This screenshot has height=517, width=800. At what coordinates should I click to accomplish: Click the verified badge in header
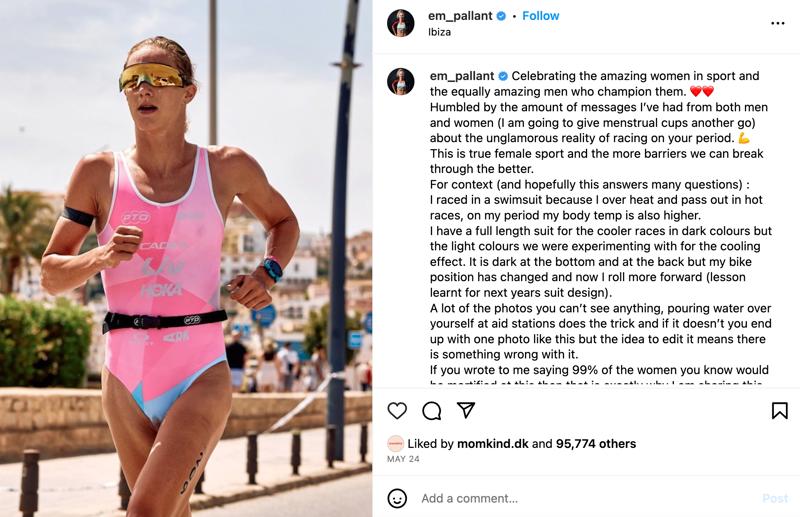coord(502,16)
